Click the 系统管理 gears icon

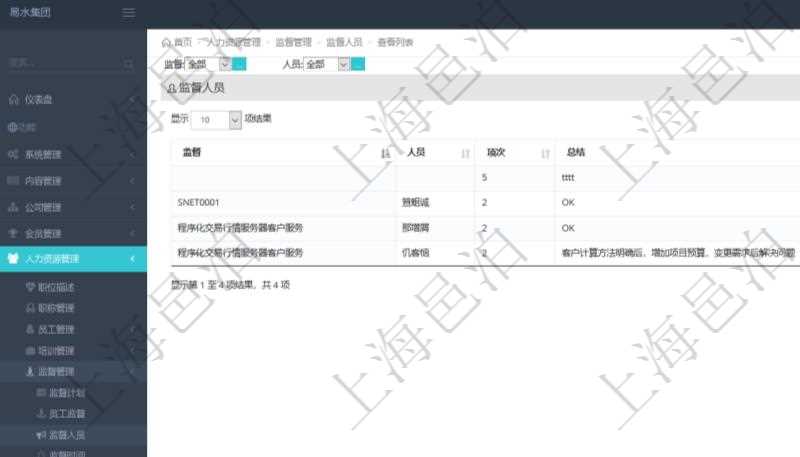coord(13,154)
